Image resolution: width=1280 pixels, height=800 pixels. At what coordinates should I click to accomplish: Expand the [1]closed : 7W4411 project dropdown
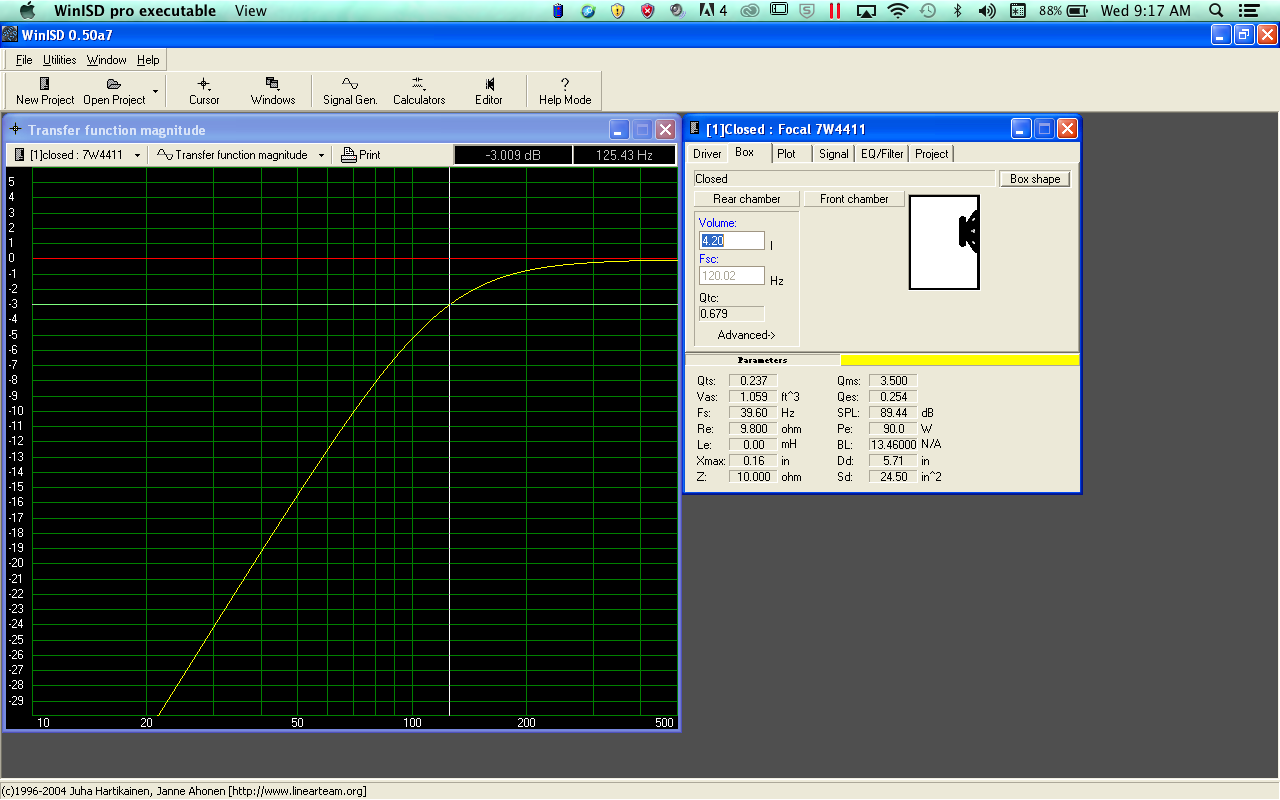pos(139,155)
